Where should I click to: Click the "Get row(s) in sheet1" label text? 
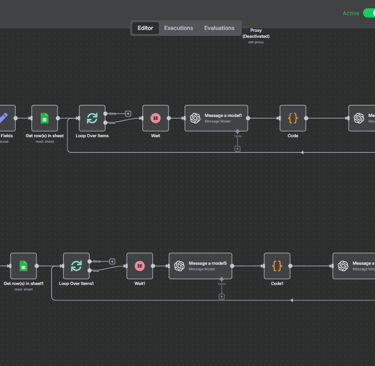(x=24, y=283)
